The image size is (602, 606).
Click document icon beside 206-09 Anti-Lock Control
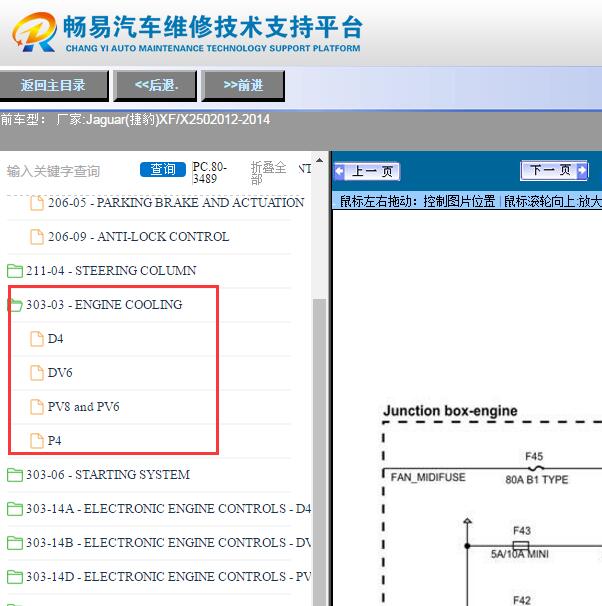click(x=37, y=237)
